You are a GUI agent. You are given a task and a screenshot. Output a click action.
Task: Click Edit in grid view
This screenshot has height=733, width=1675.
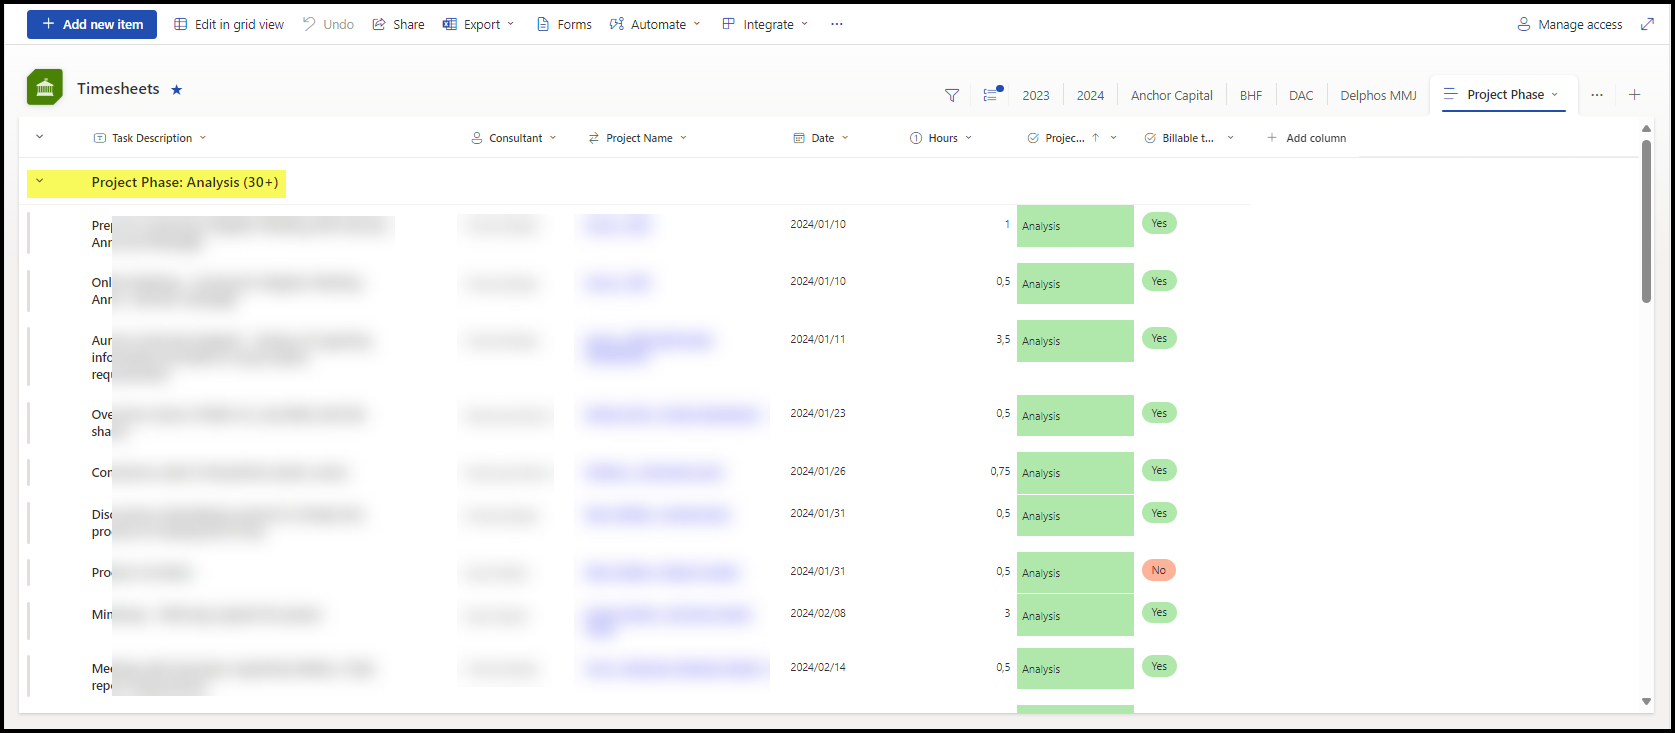click(229, 24)
